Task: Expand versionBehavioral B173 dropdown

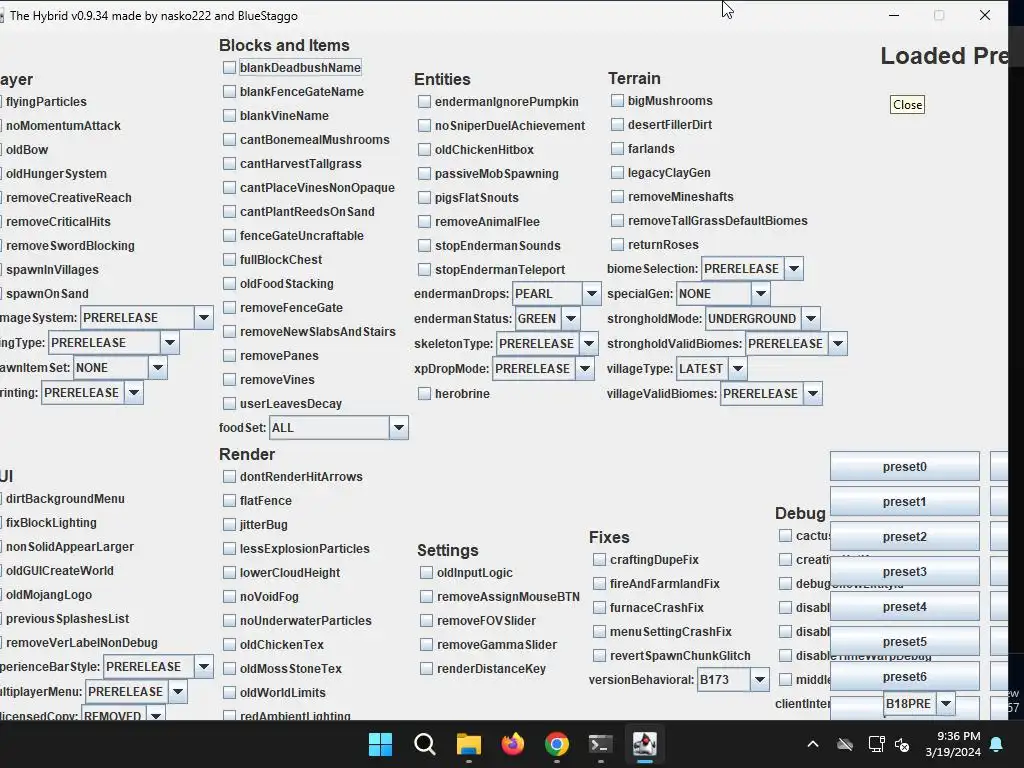Action: [759, 679]
